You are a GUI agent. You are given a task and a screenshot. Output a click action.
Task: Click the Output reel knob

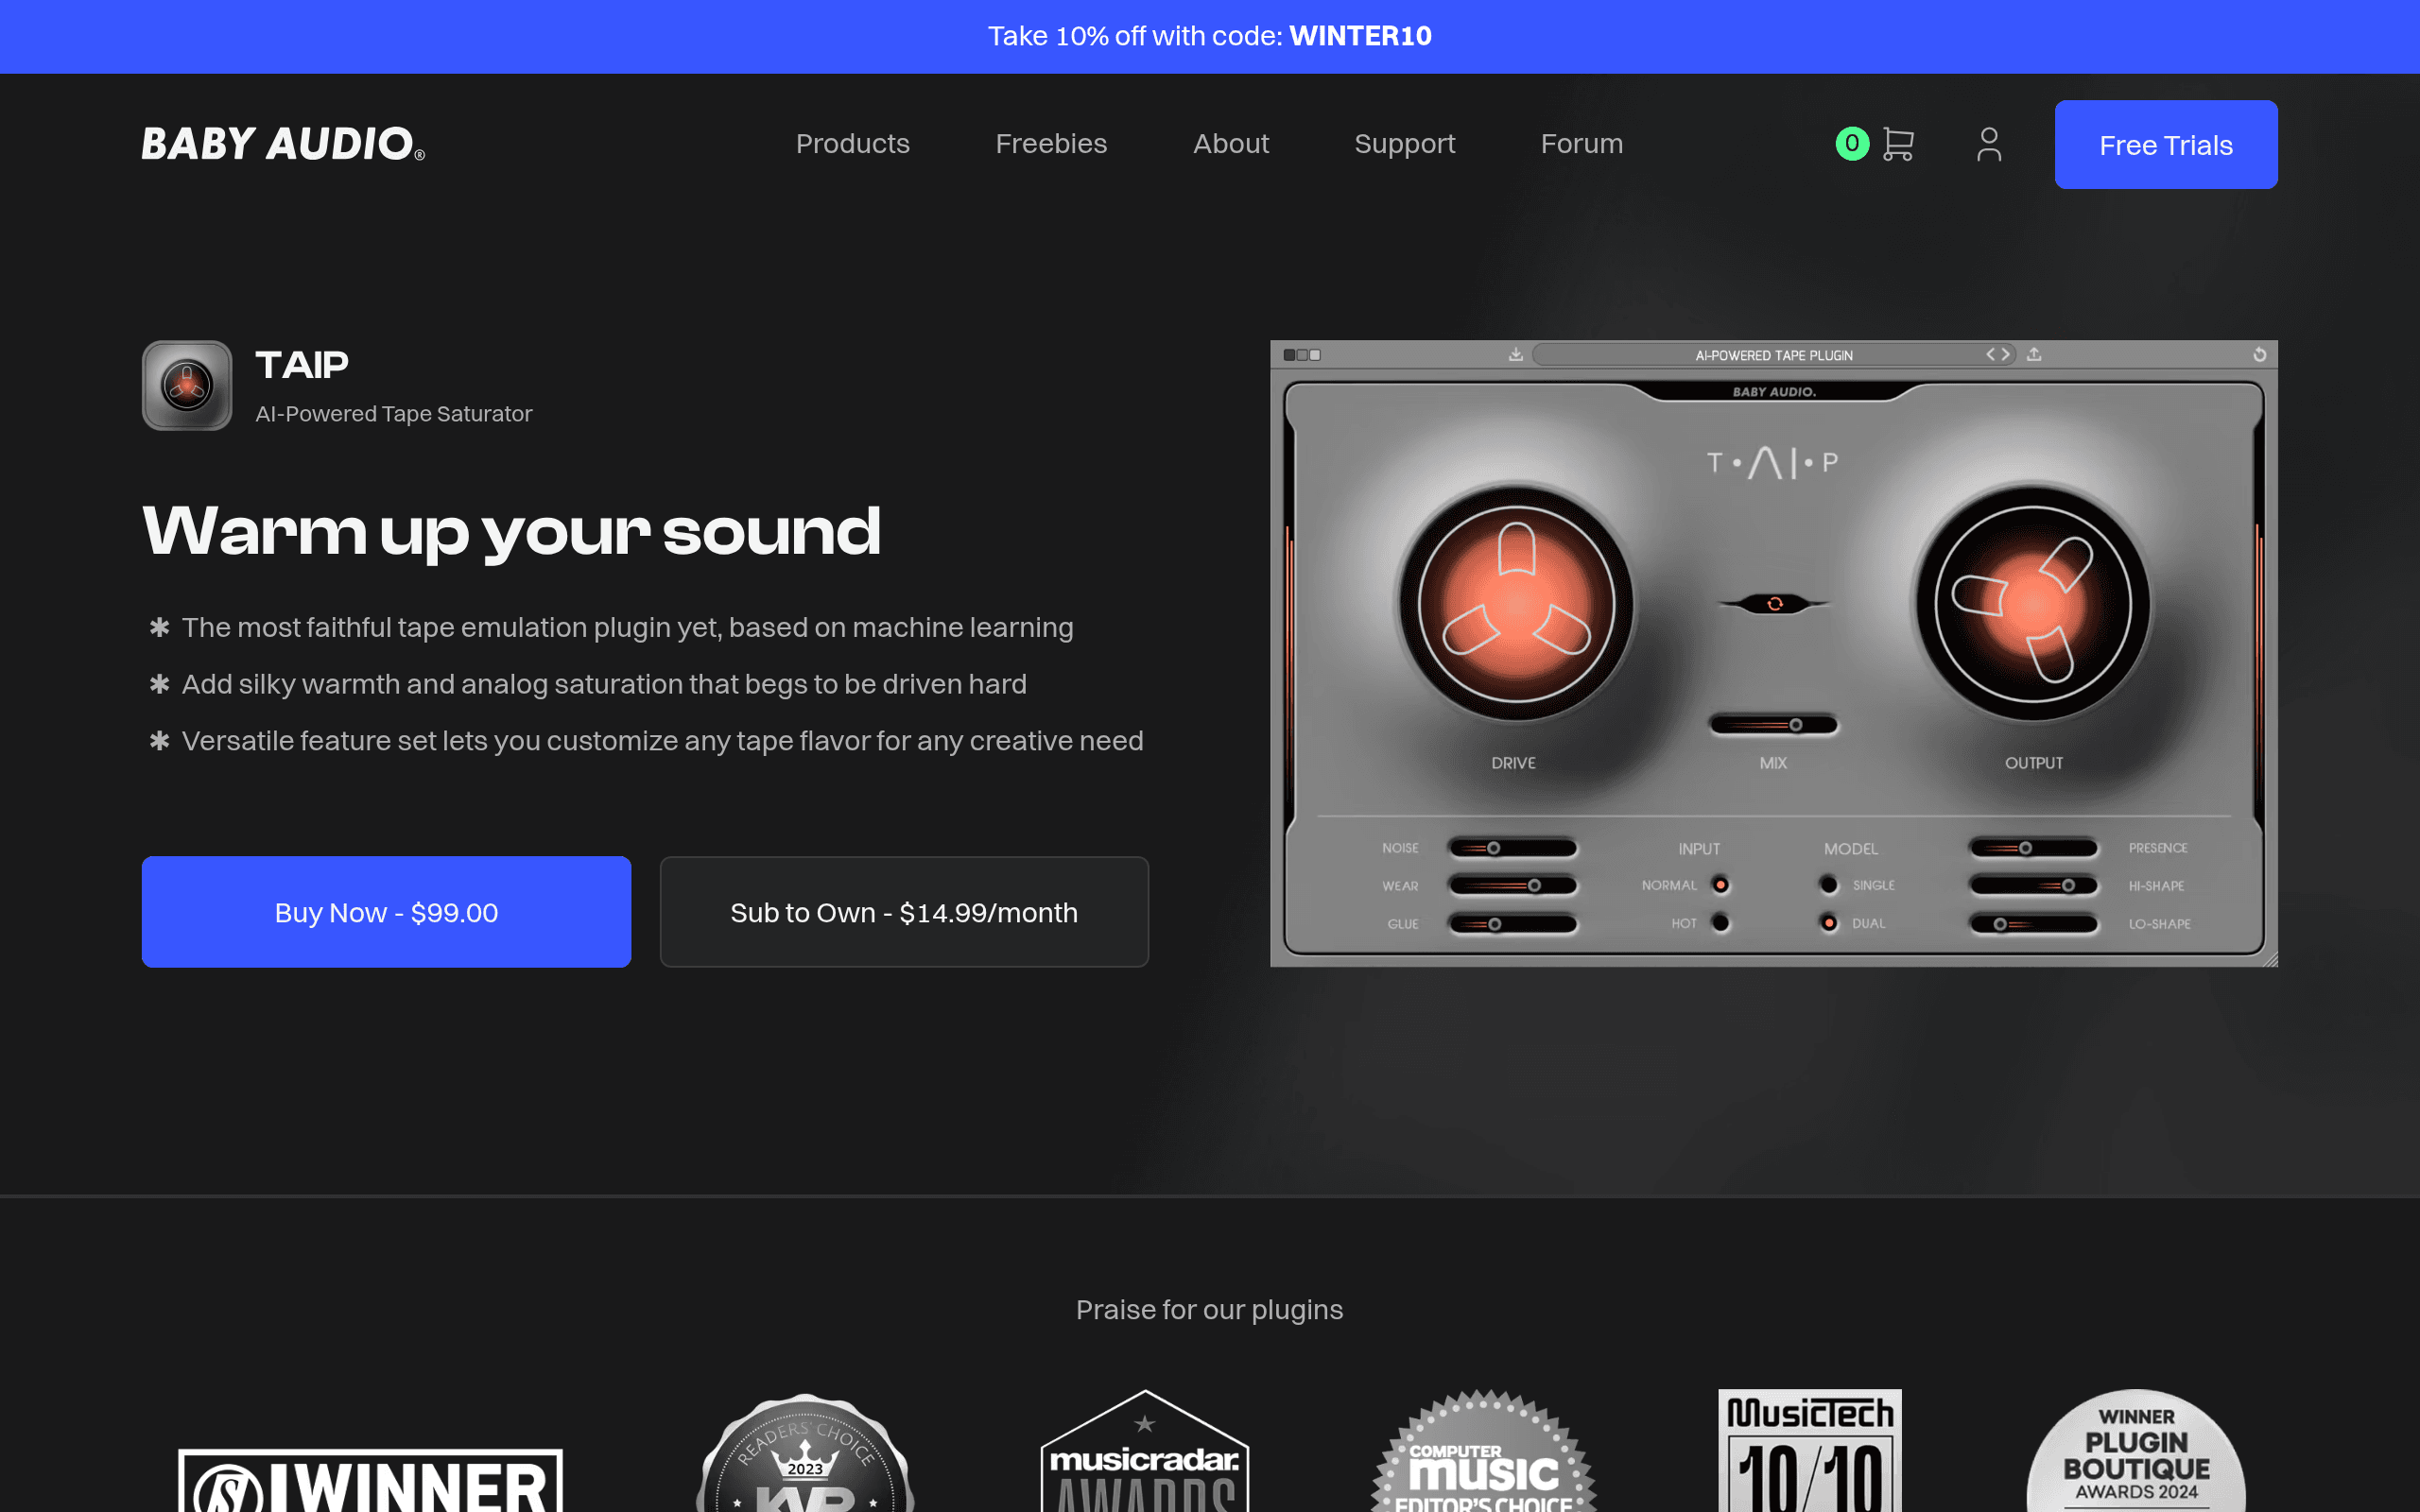pyautogui.click(x=2033, y=604)
